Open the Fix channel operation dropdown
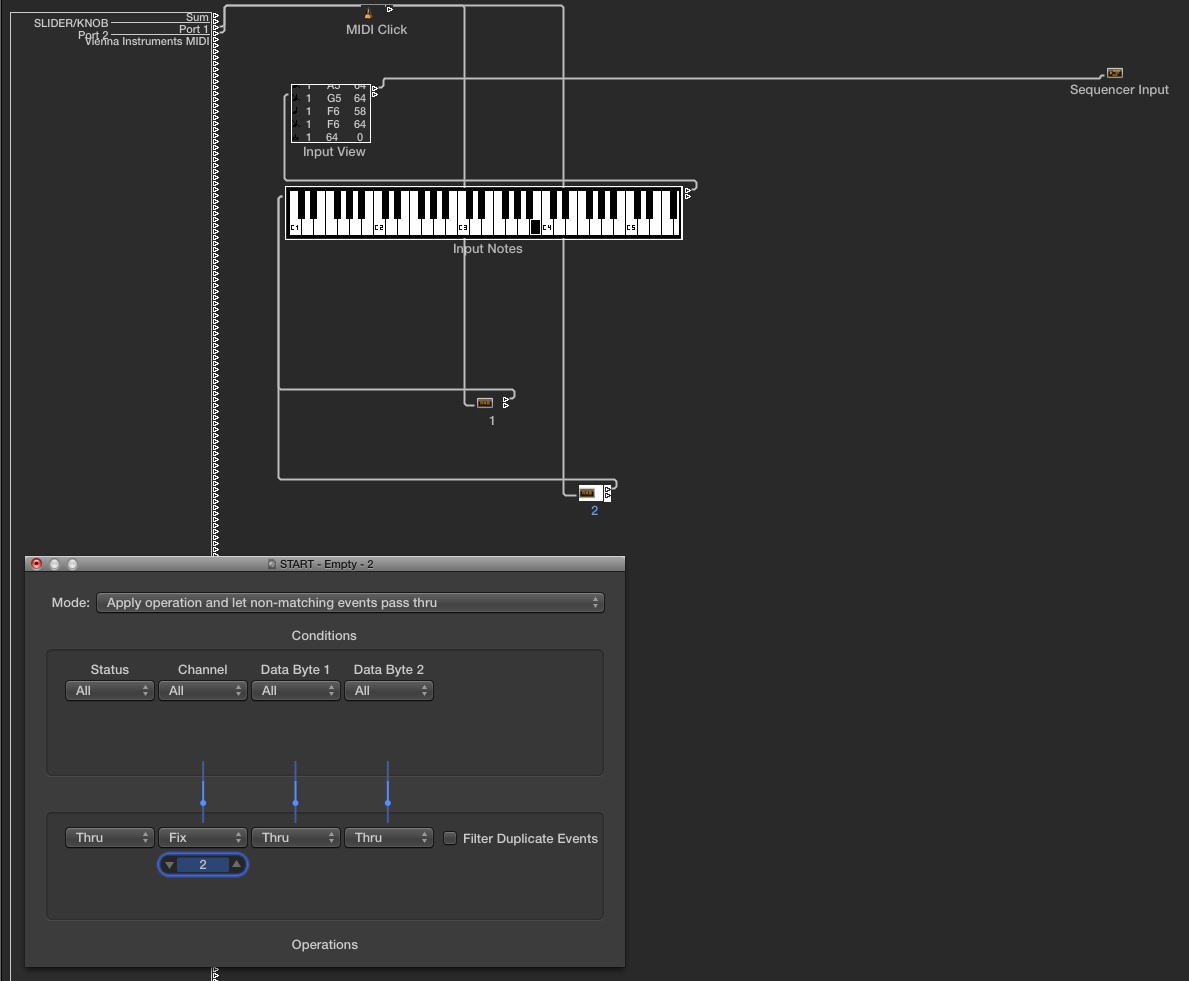This screenshot has width=1189, height=981. point(203,838)
